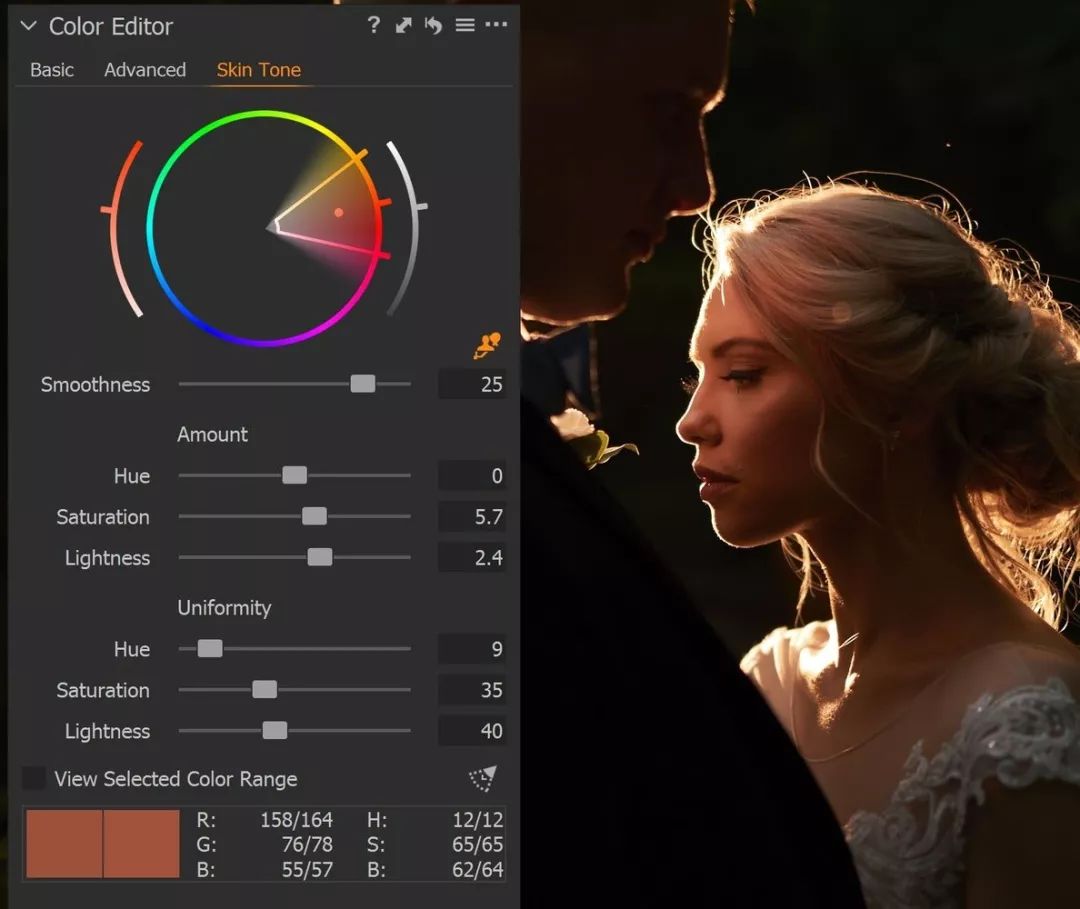This screenshot has width=1080, height=909.
Task: Click the Amount section heading
Action: (x=212, y=435)
